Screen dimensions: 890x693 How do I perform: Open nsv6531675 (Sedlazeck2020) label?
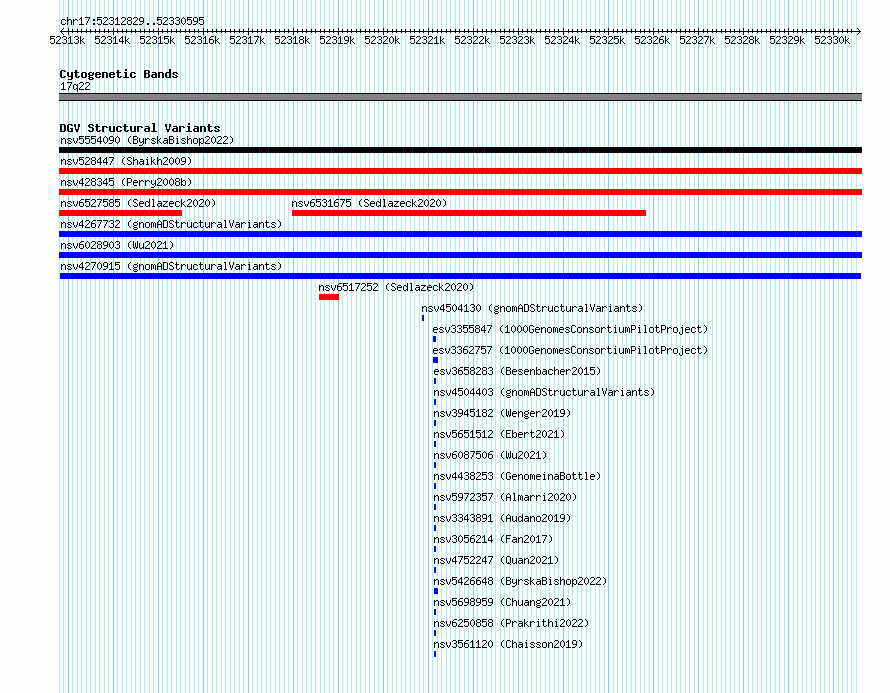click(x=370, y=203)
